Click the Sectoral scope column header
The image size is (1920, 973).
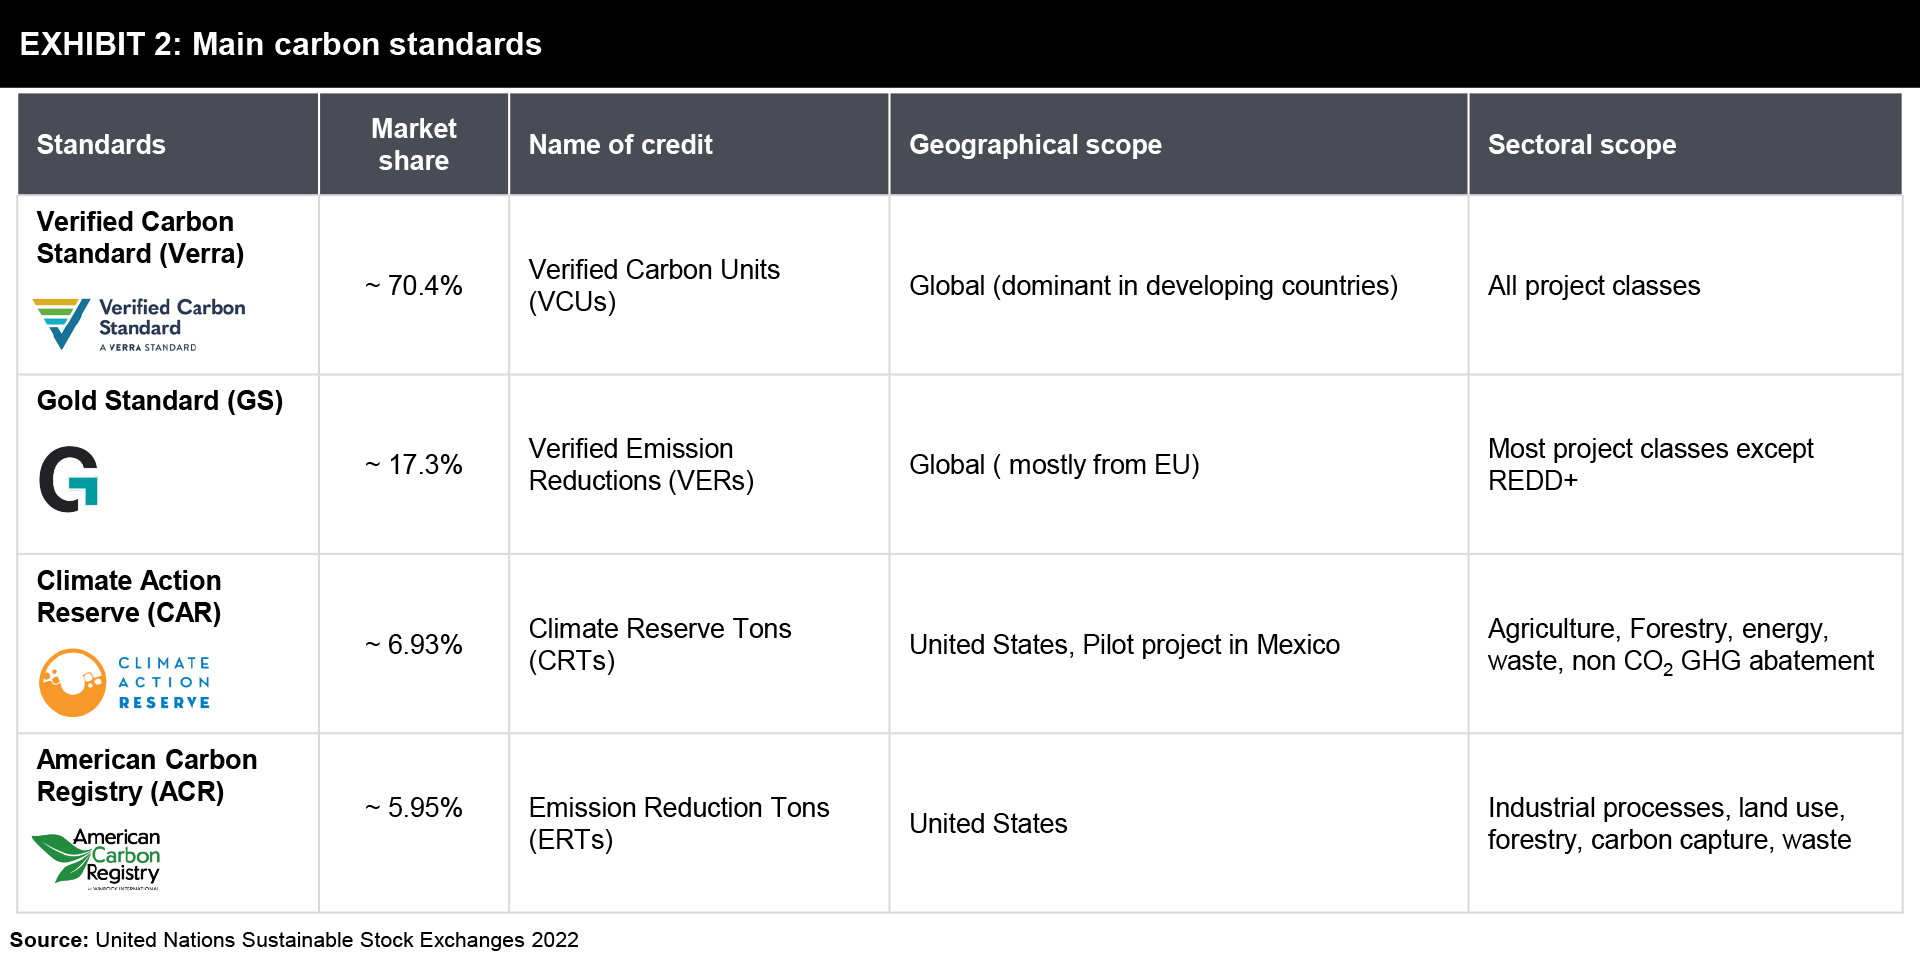coord(1581,145)
